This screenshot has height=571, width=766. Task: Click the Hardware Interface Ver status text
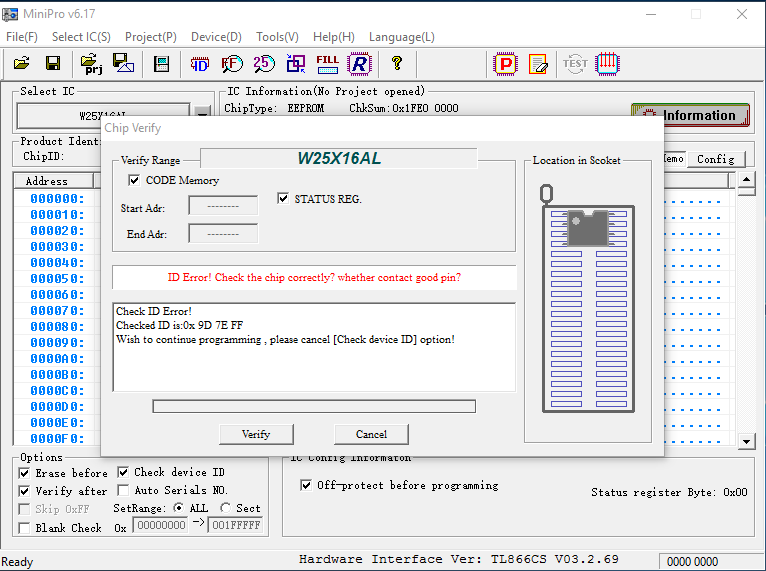[459, 559]
